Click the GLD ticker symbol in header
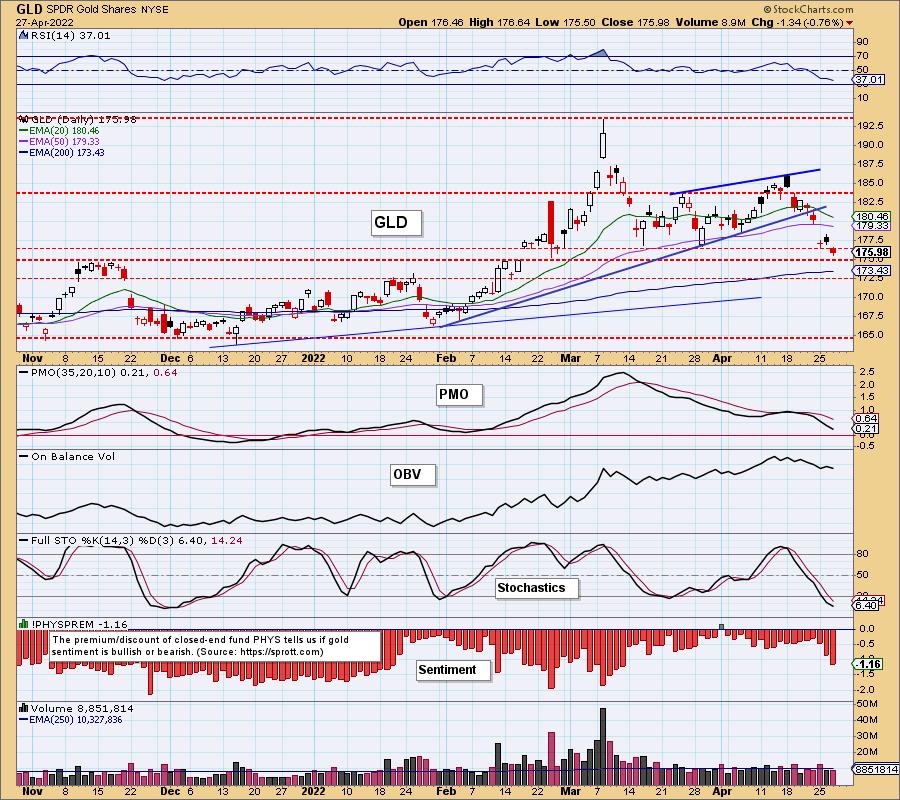This screenshot has height=800, width=900. click(29, 9)
